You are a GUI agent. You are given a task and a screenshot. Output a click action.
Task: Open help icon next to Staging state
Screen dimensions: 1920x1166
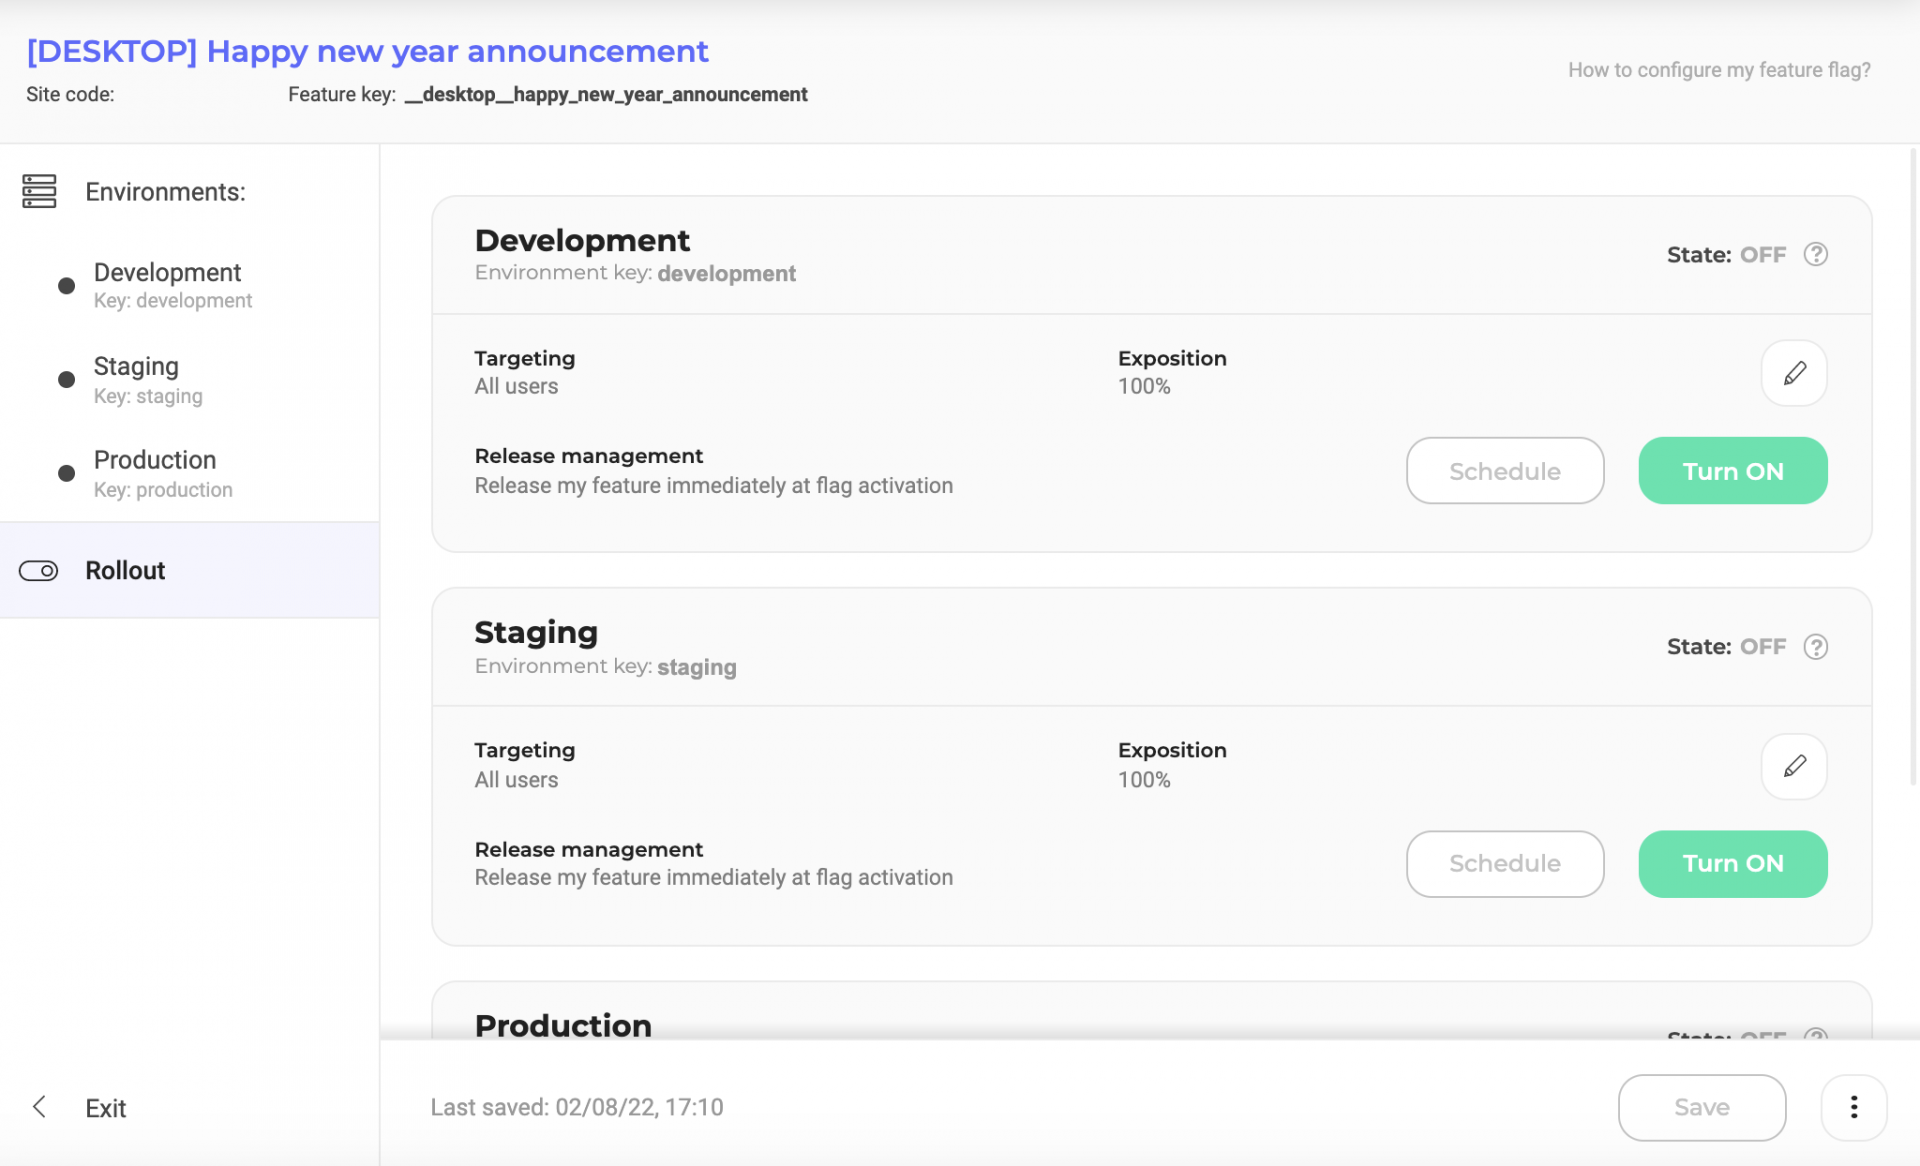tap(1815, 647)
